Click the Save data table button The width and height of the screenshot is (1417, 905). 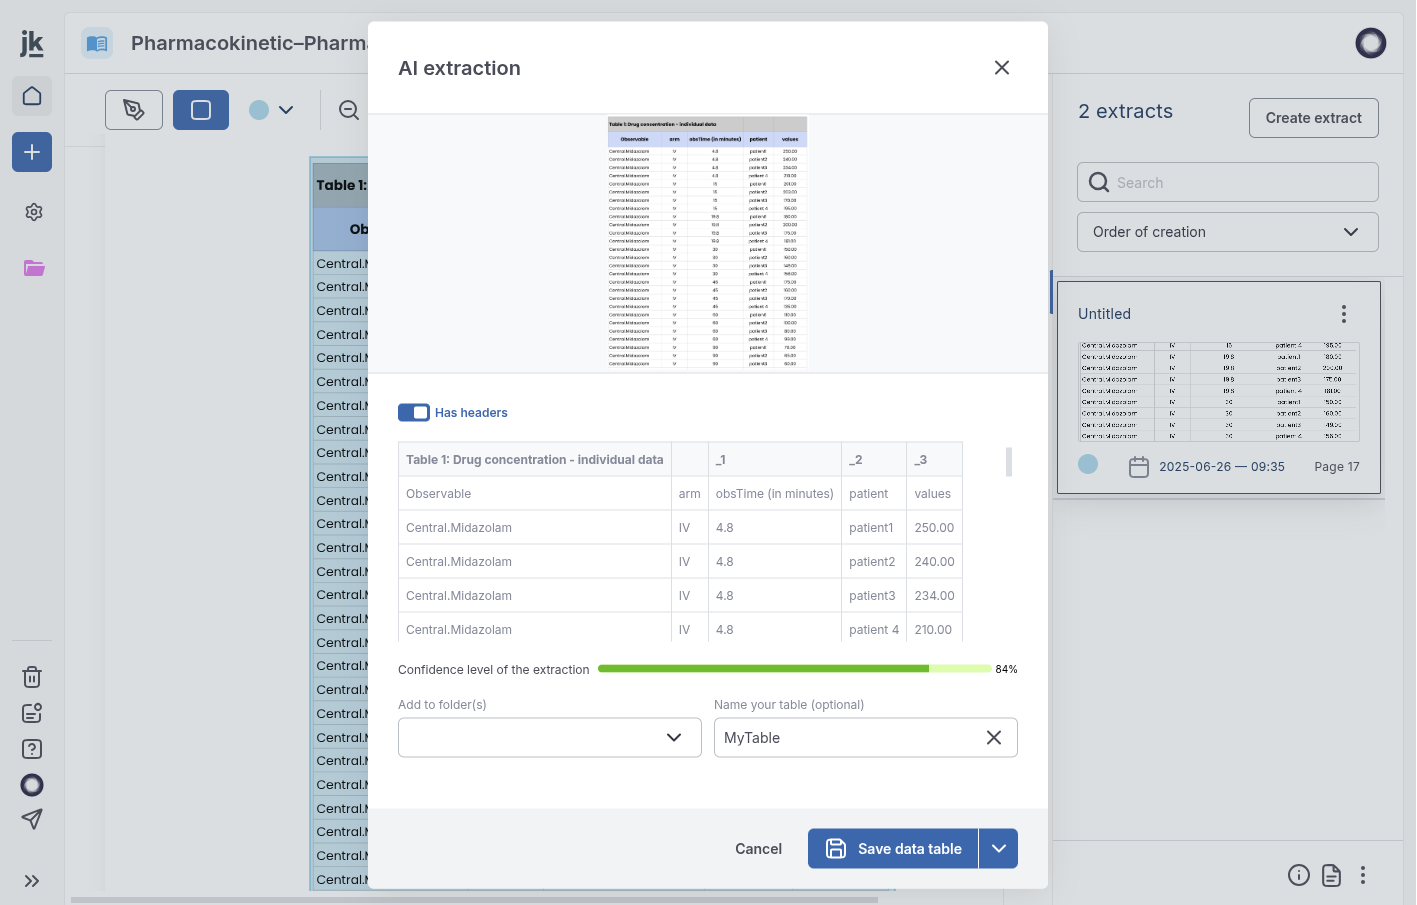pyautogui.click(x=893, y=849)
